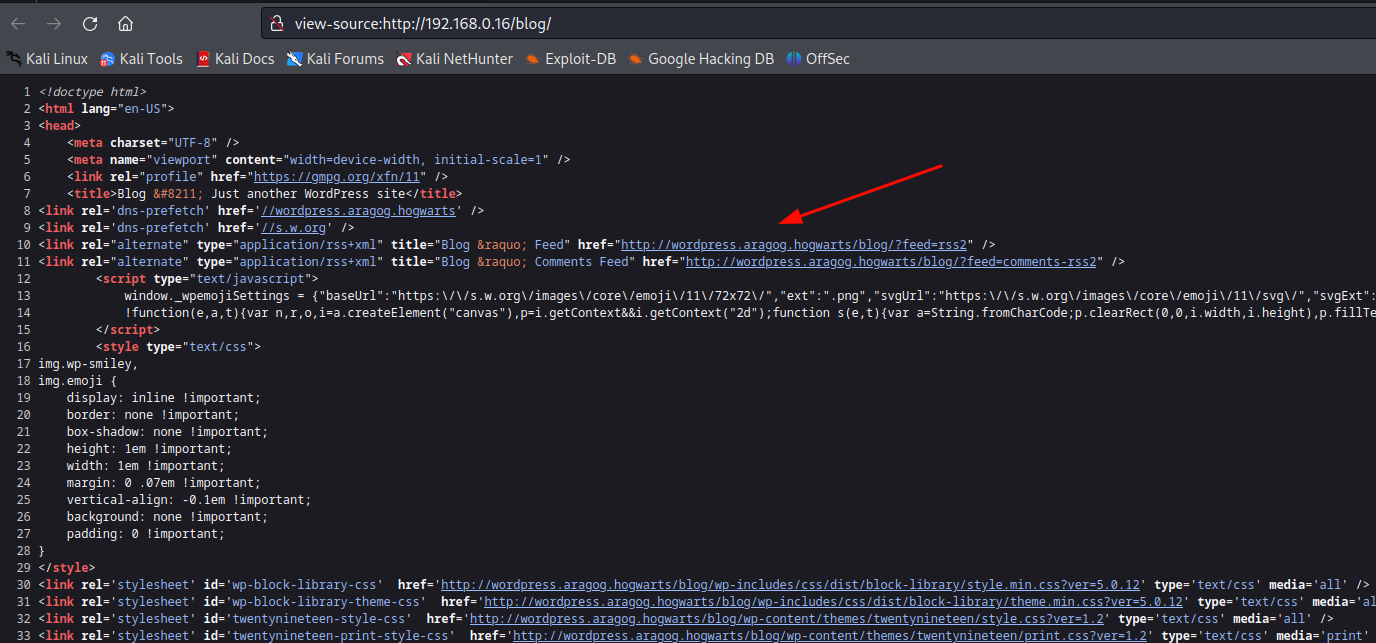
Task: Open the //wordpress.aragog.hogwarts dns-prefetch link
Action: pos(360,210)
